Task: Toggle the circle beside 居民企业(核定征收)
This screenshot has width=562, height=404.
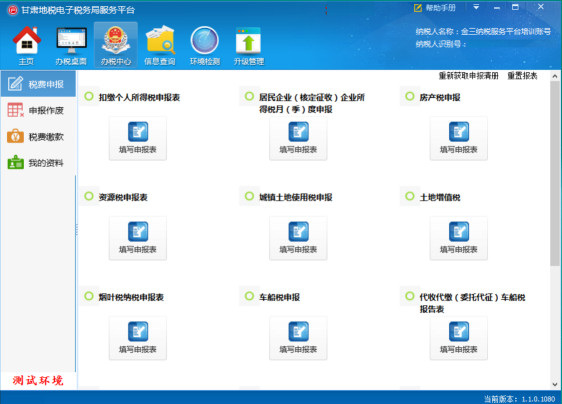Action: tap(249, 96)
